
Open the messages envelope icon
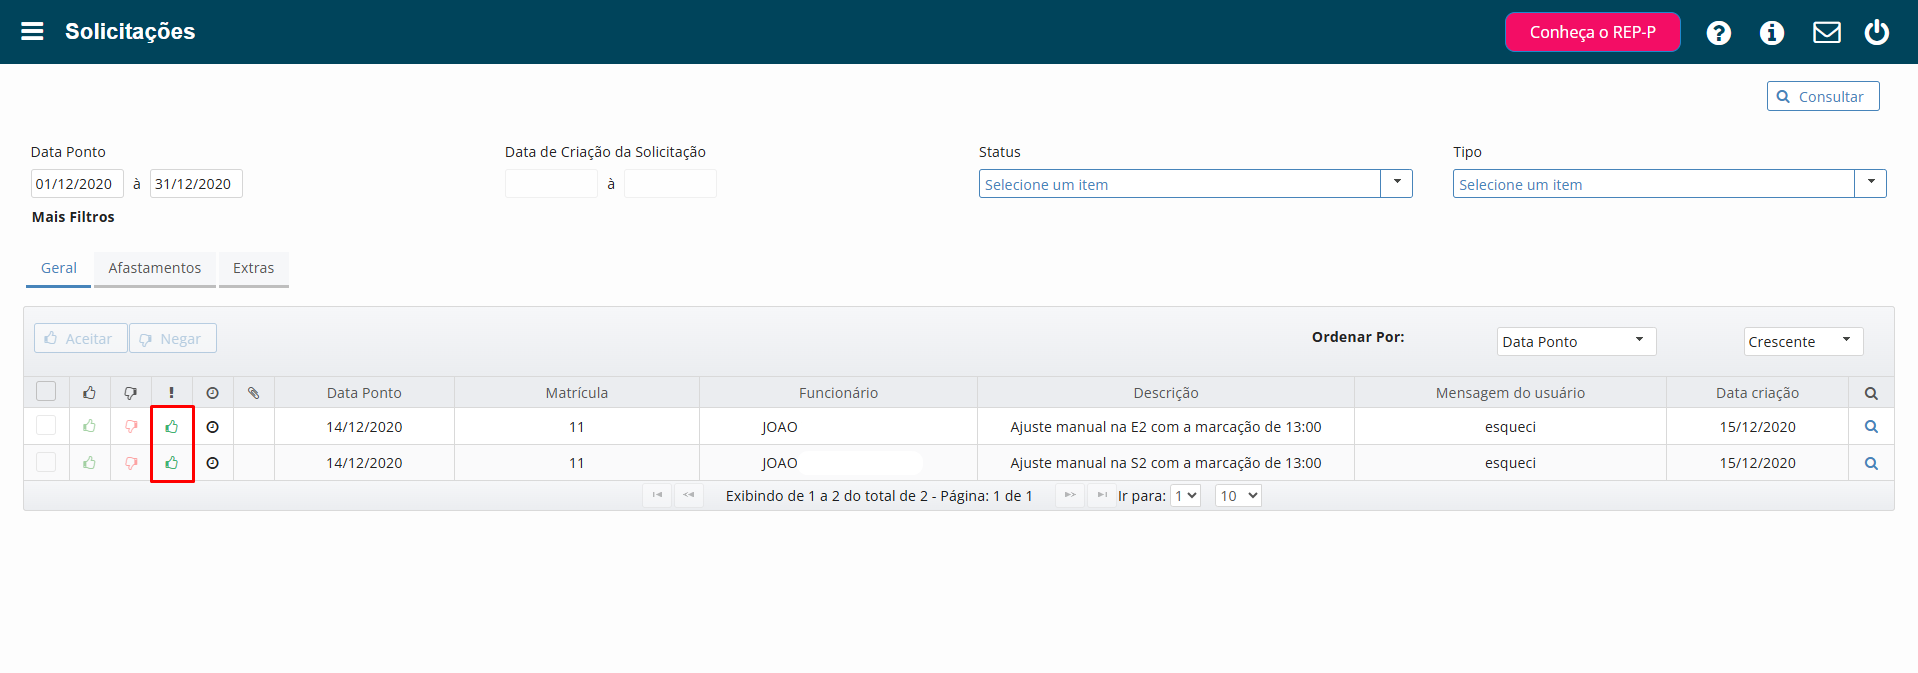tap(1827, 33)
